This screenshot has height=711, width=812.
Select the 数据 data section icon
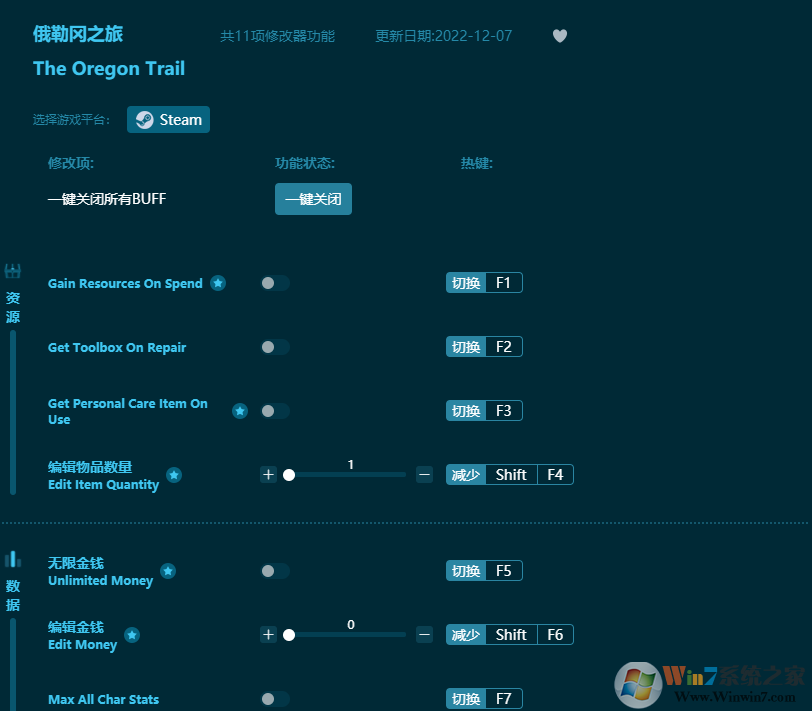pyautogui.click(x=12, y=559)
